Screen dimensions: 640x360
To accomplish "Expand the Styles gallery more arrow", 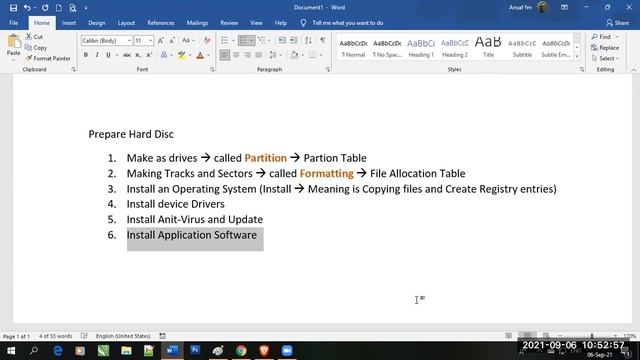I will coord(577,57).
